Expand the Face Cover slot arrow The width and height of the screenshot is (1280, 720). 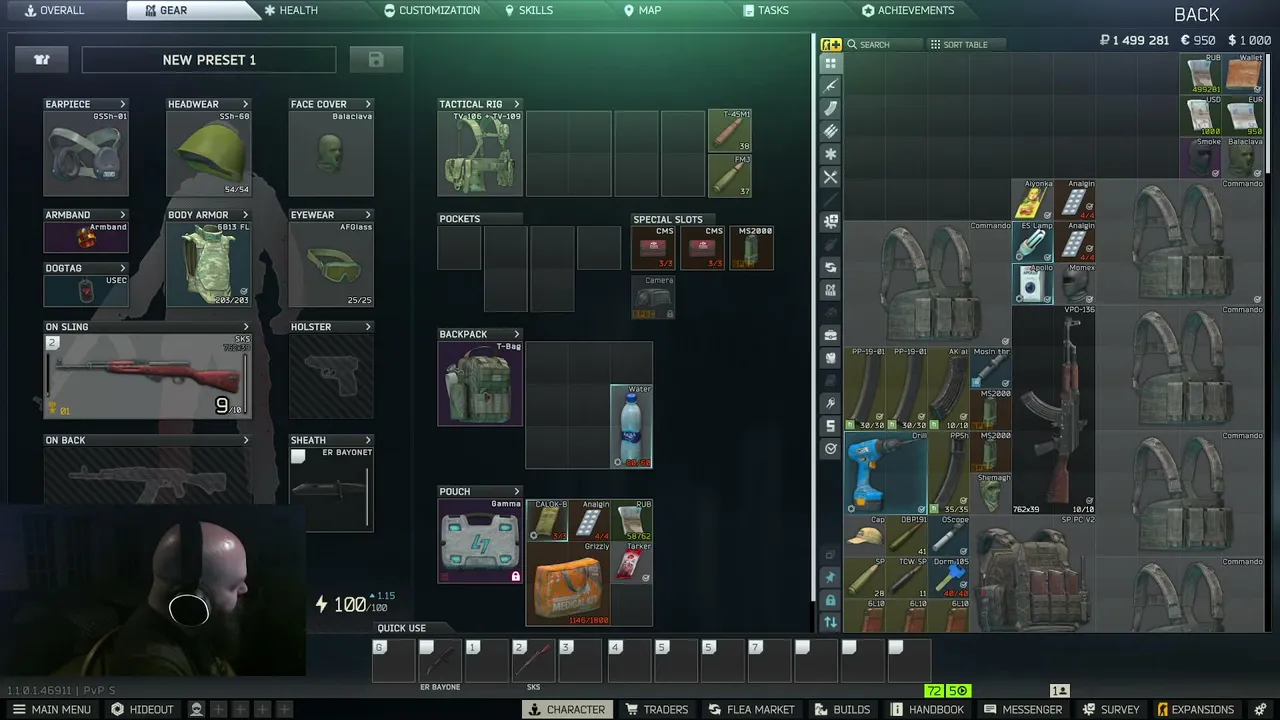tap(368, 104)
